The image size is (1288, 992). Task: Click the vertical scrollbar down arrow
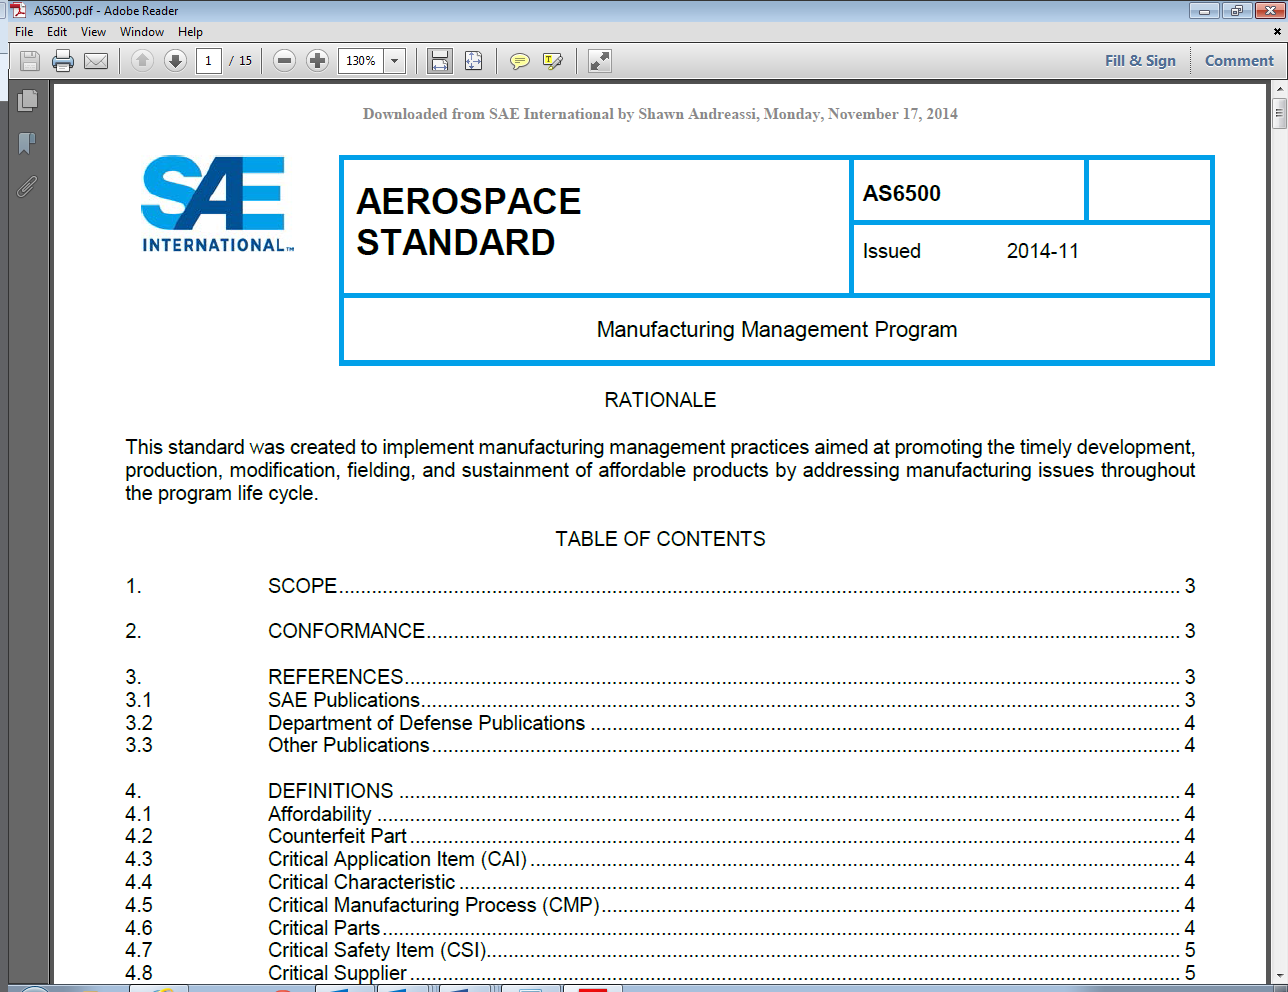coord(1279,974)
